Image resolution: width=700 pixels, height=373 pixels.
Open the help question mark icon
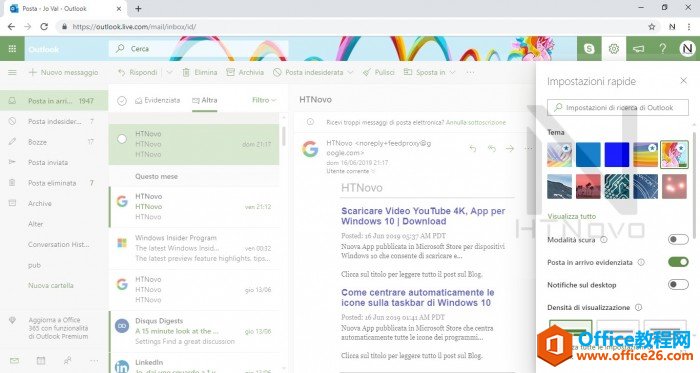click(x=663, y=49)
